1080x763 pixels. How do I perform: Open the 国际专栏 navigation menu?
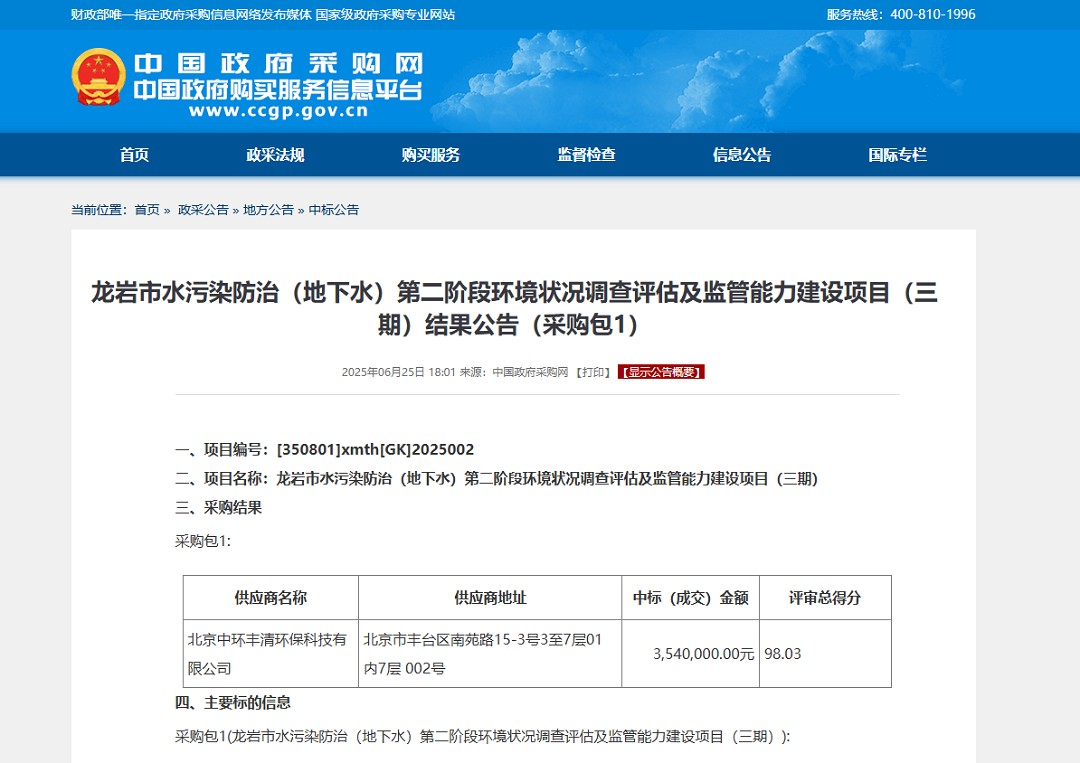(898, 155)
